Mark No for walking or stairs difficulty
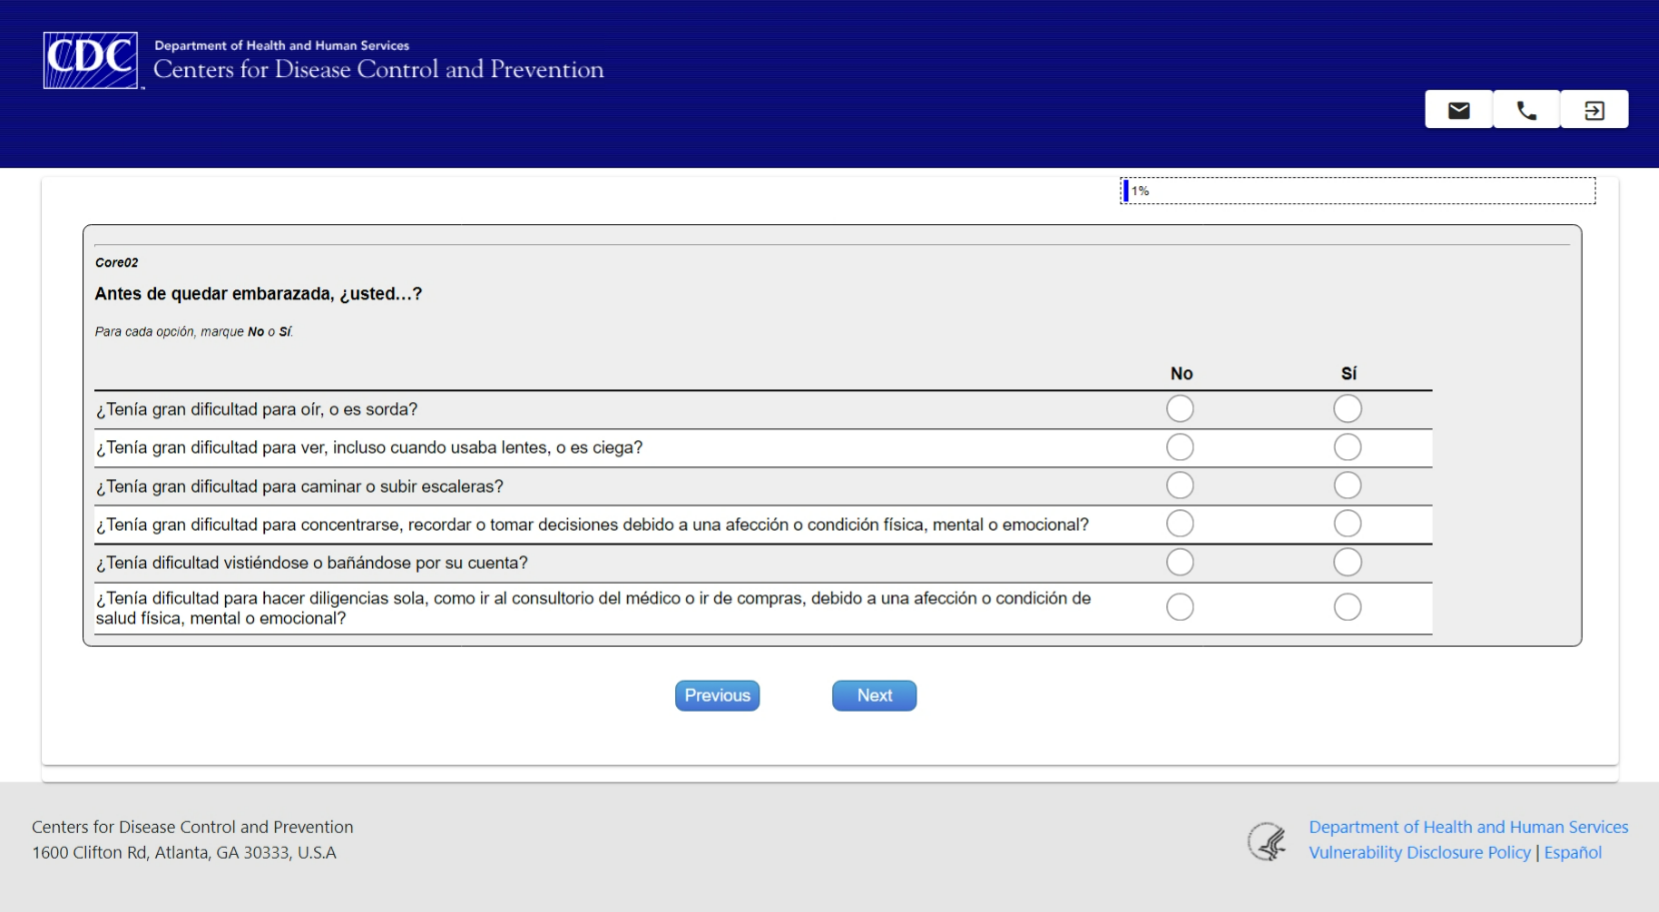Image resolution: width=1659 pixels, height=912 pixels. pos(1180,486)
